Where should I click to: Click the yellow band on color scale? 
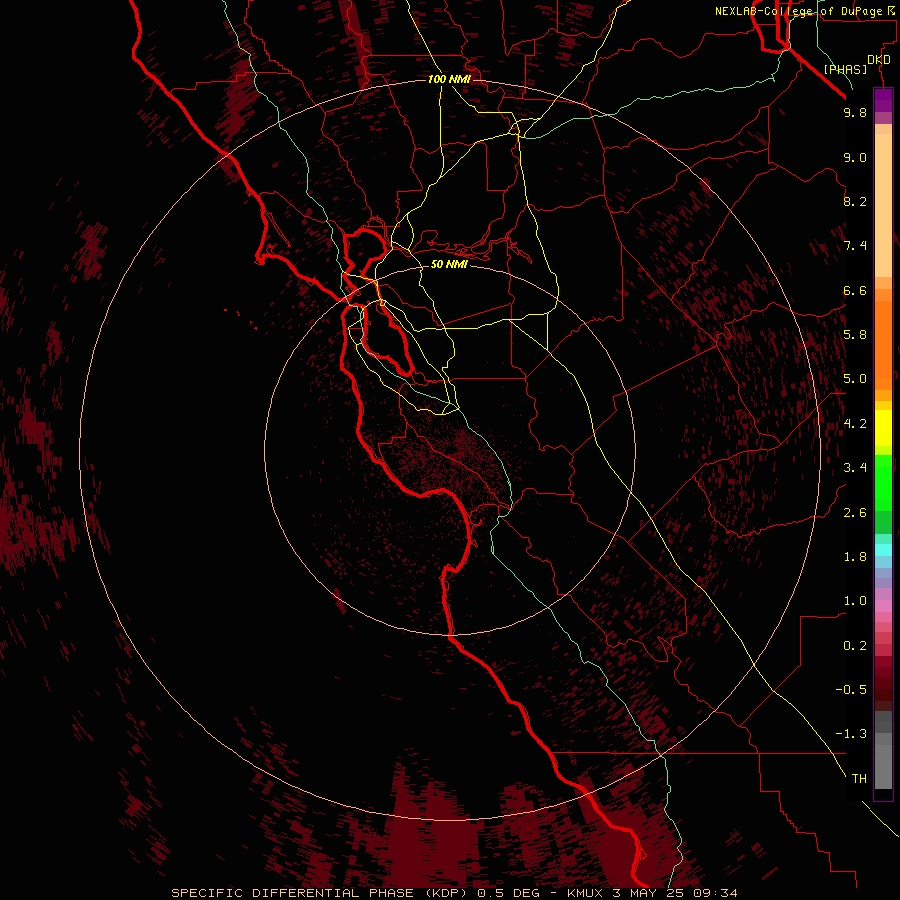tap(883, 428)
